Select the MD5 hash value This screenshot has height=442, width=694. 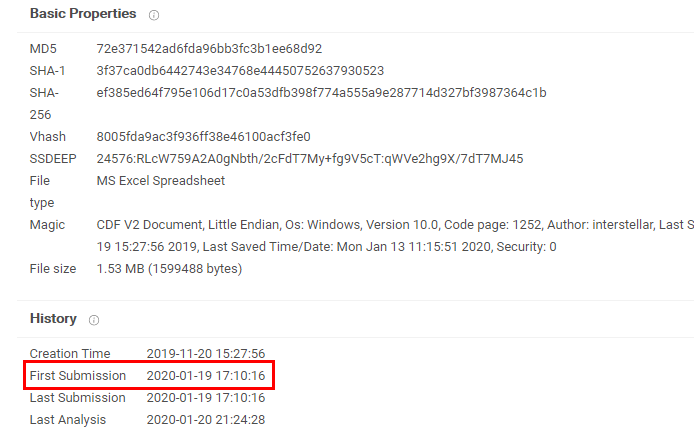point(209,48)
